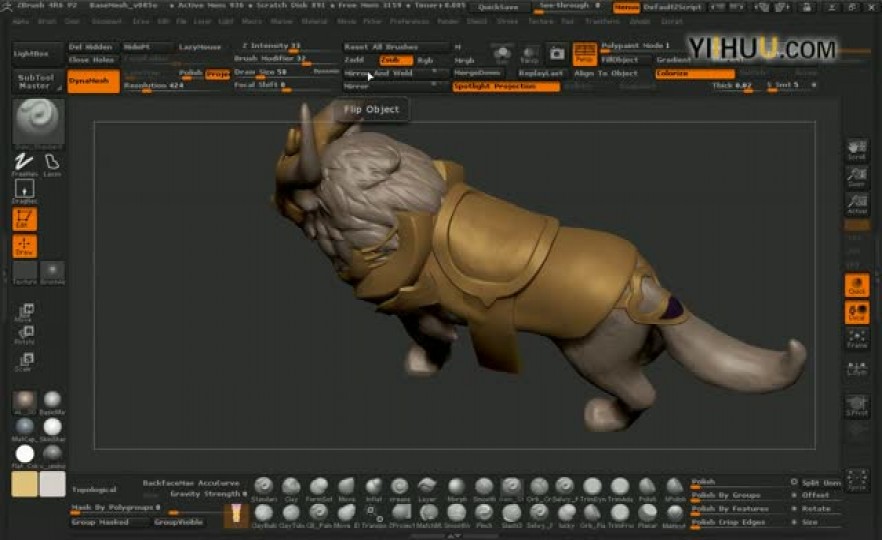Image resolution: width=882 pixels, height=540 pixels.
Task: Click the camera snapshot icon
Action: coord(557,53)
